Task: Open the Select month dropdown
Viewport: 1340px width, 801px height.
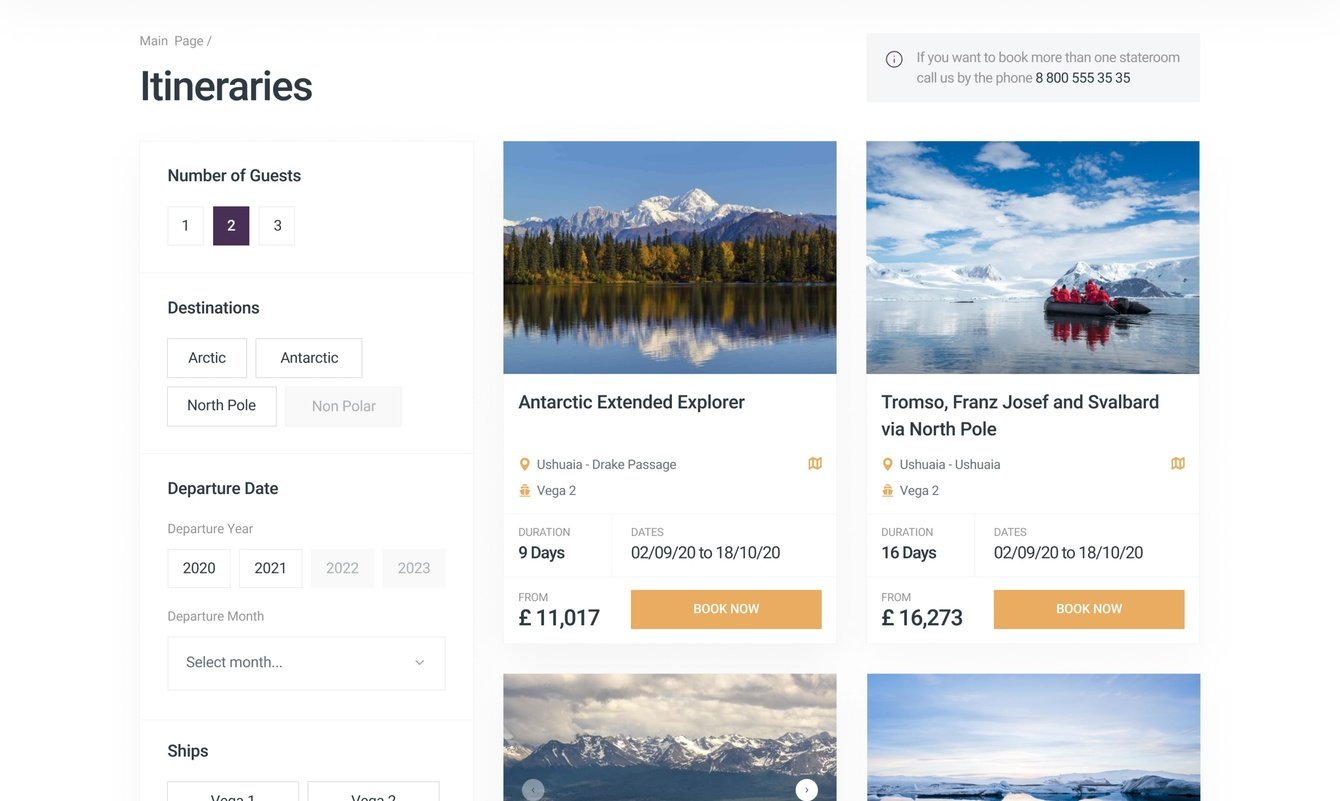Action: tap(306, 663)
